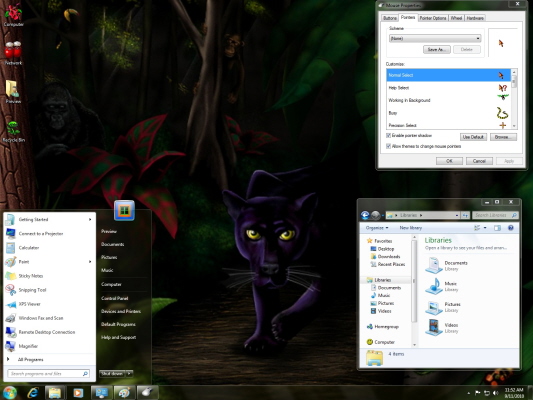Switch to Wheel tab
Viewport: 533px width, 400px height.
456,18
